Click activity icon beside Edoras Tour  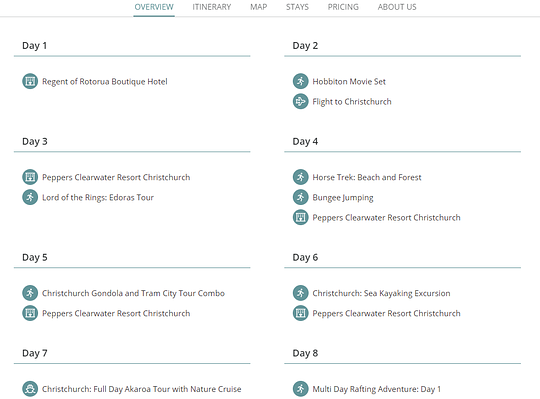30,197
